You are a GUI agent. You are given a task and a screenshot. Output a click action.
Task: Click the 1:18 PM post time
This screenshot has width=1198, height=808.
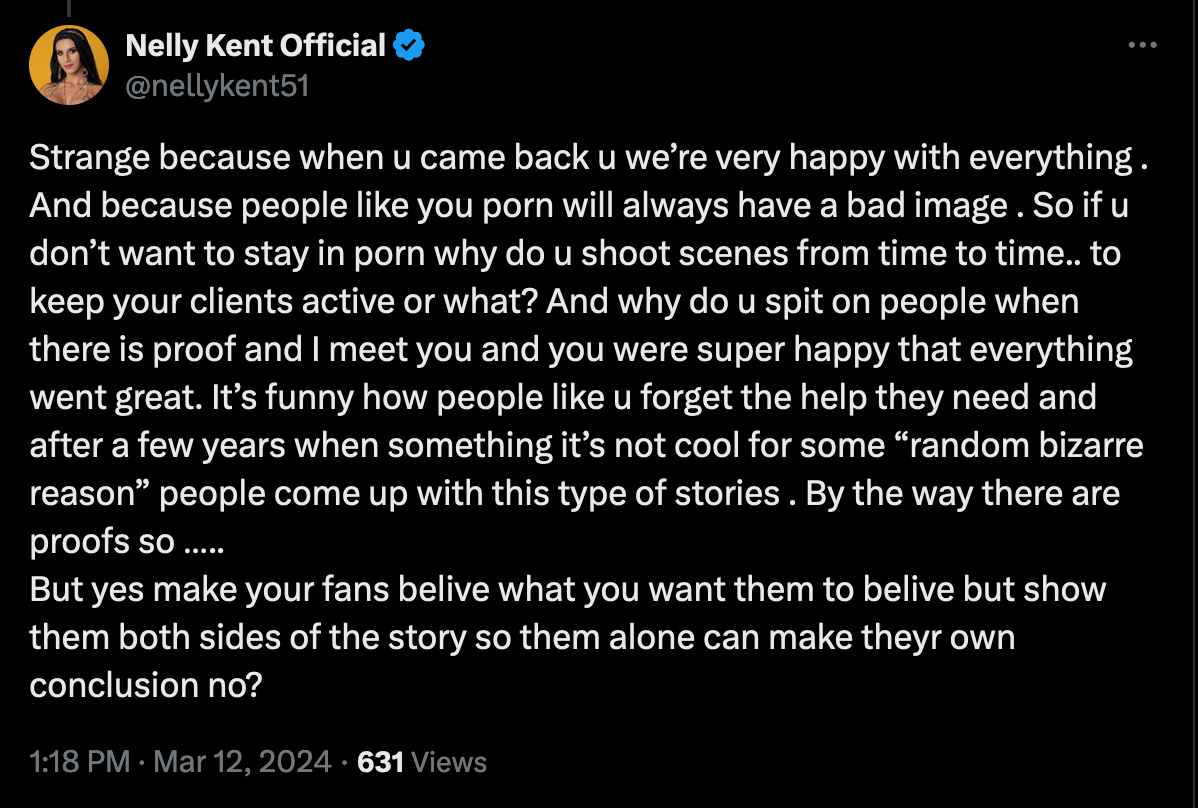click(x=80, y=762)
